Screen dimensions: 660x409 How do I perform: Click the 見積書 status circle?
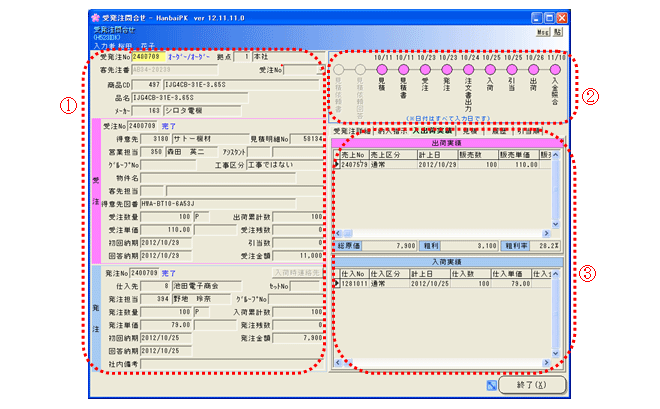point(403,70)
